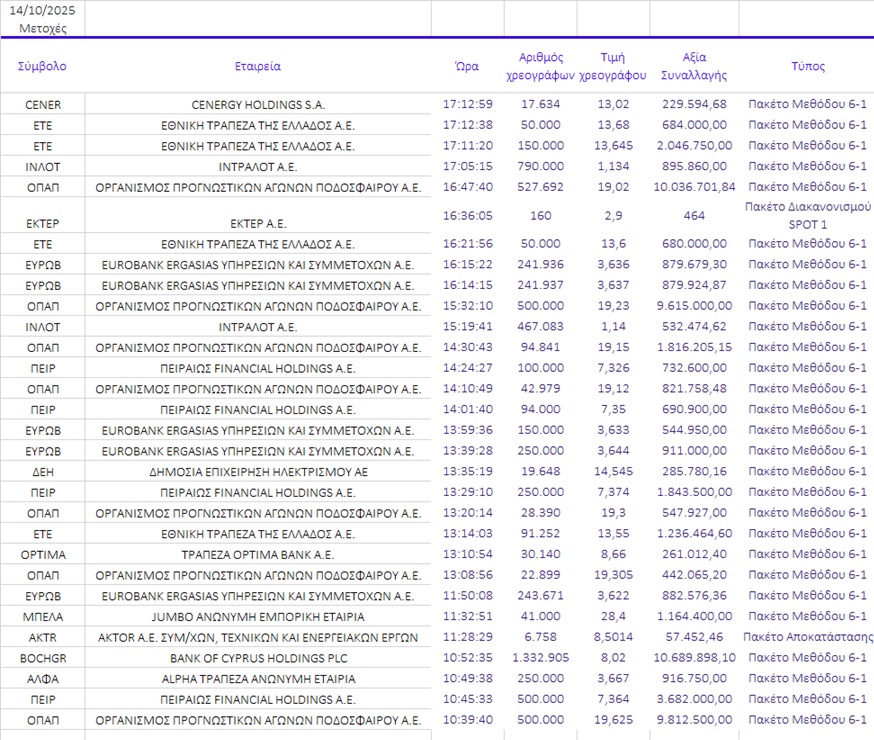Screen dimensions: 874x740
Task: Select the Εταιρεία column header
Action: (x=258, y=66)
